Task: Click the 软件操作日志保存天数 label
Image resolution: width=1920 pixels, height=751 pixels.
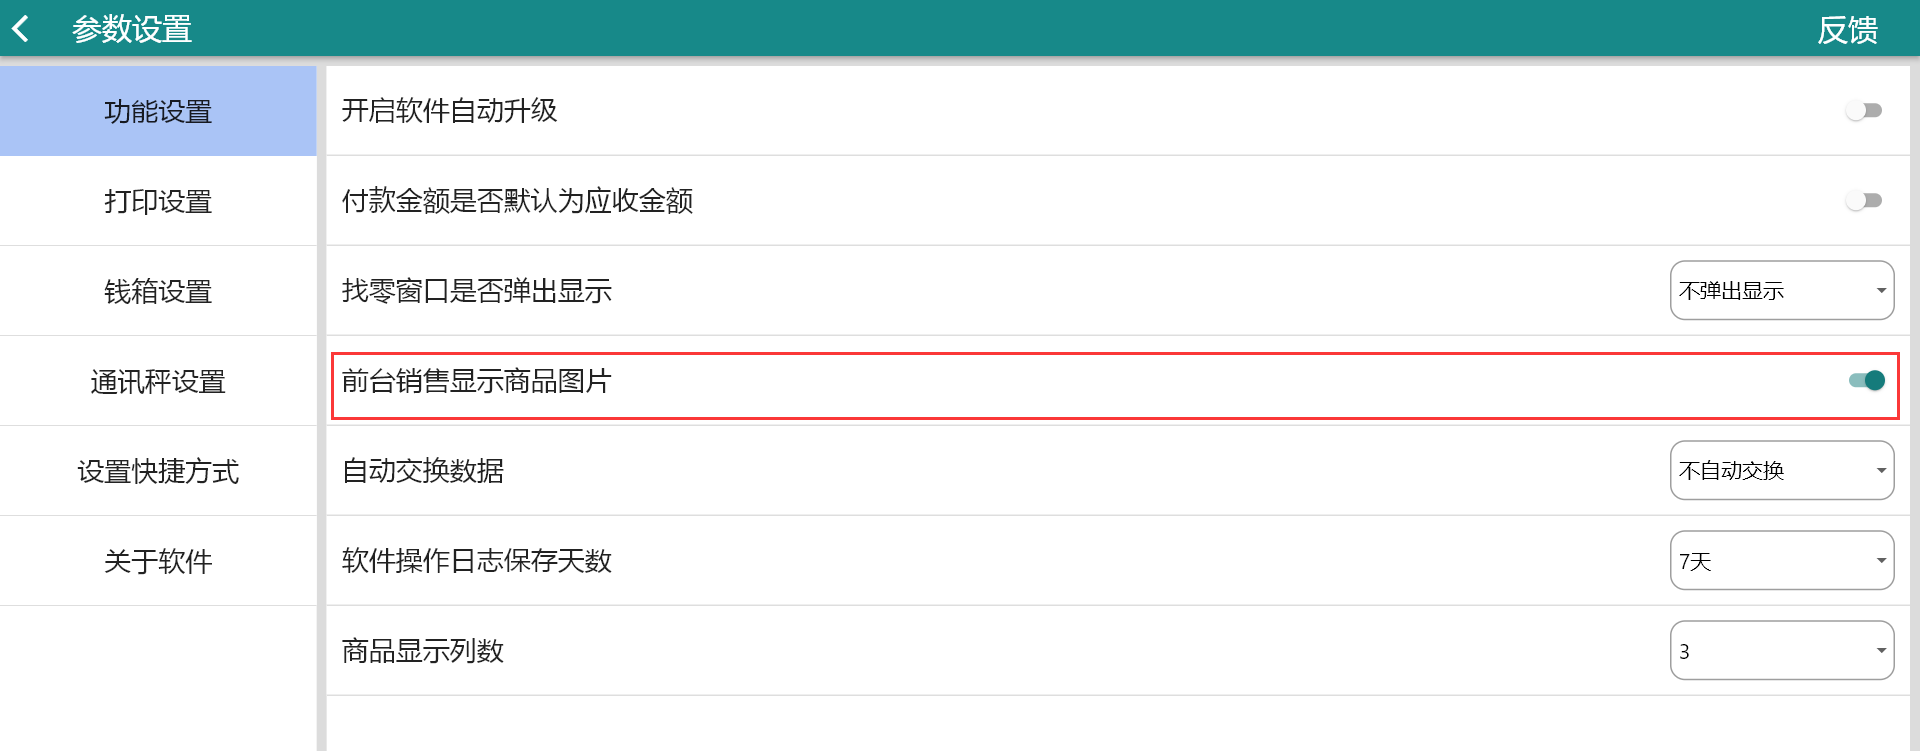Action: point(477,560)
